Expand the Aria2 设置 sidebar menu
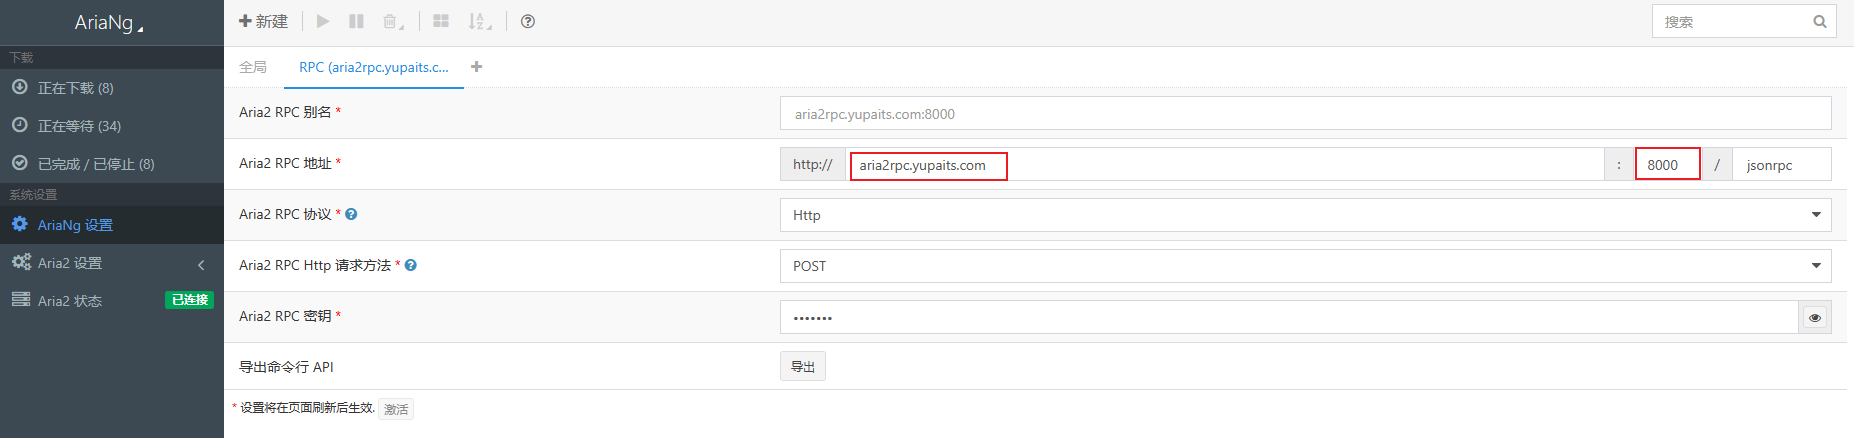Viewport: 1854px width, 438px height. tap(110, 263)
